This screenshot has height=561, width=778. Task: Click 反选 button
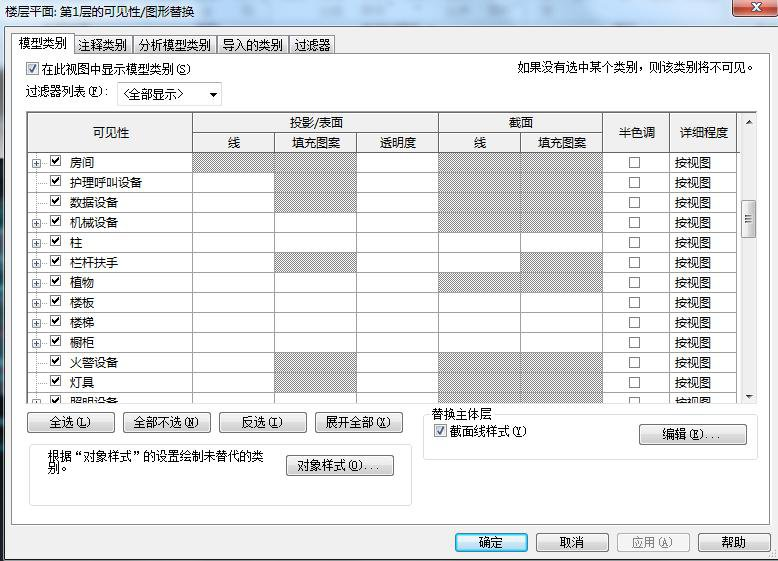(262, 423)
